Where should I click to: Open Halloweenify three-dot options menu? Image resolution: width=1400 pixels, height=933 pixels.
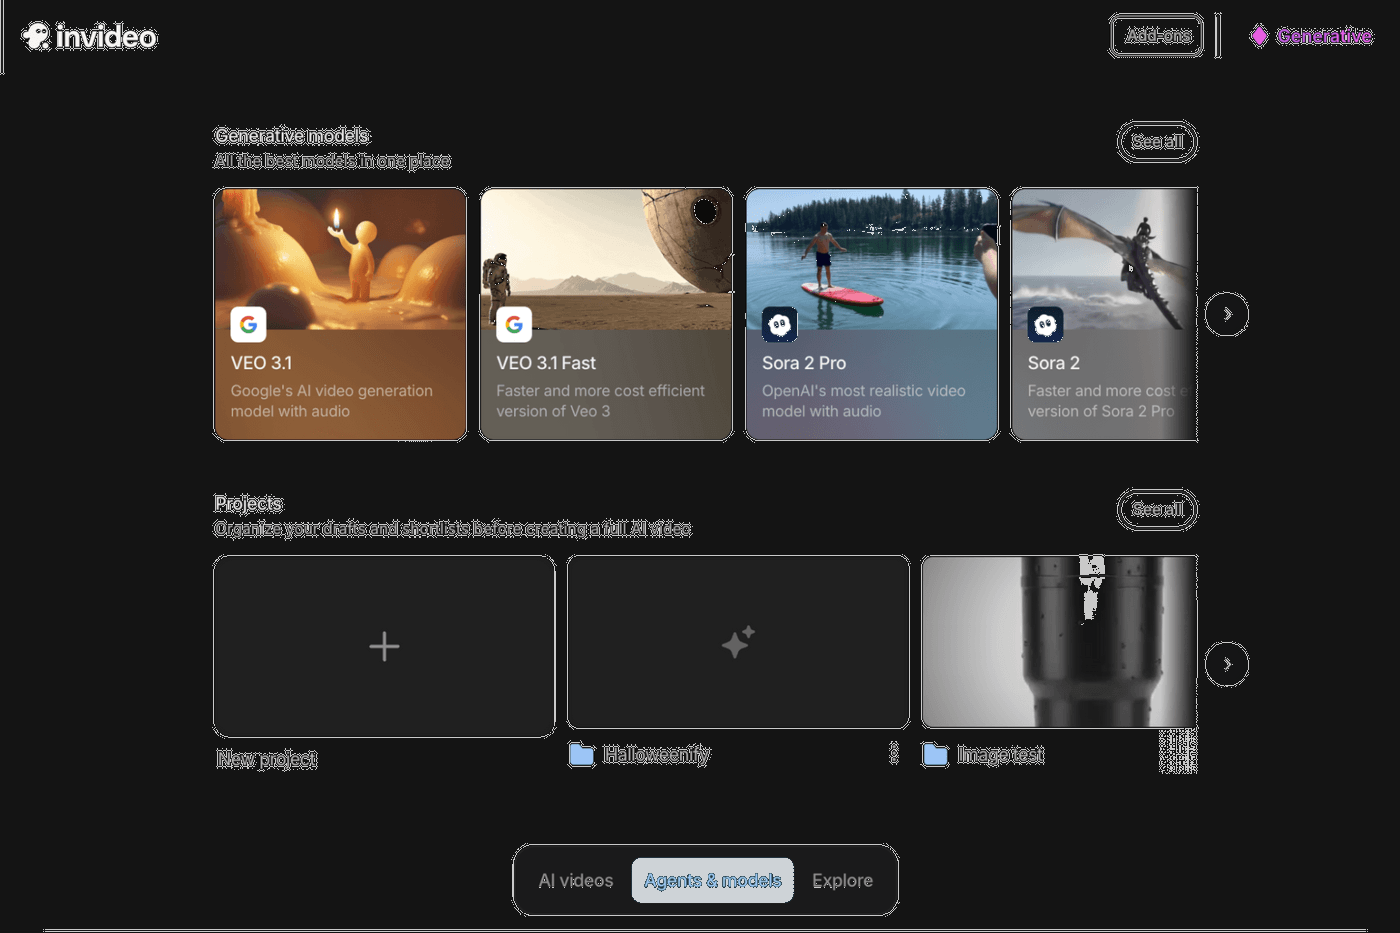(894, 754)
